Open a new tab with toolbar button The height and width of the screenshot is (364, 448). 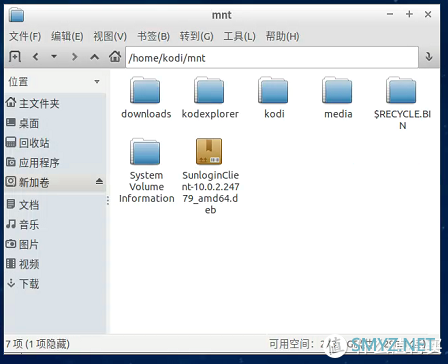(x=15, y=57)
